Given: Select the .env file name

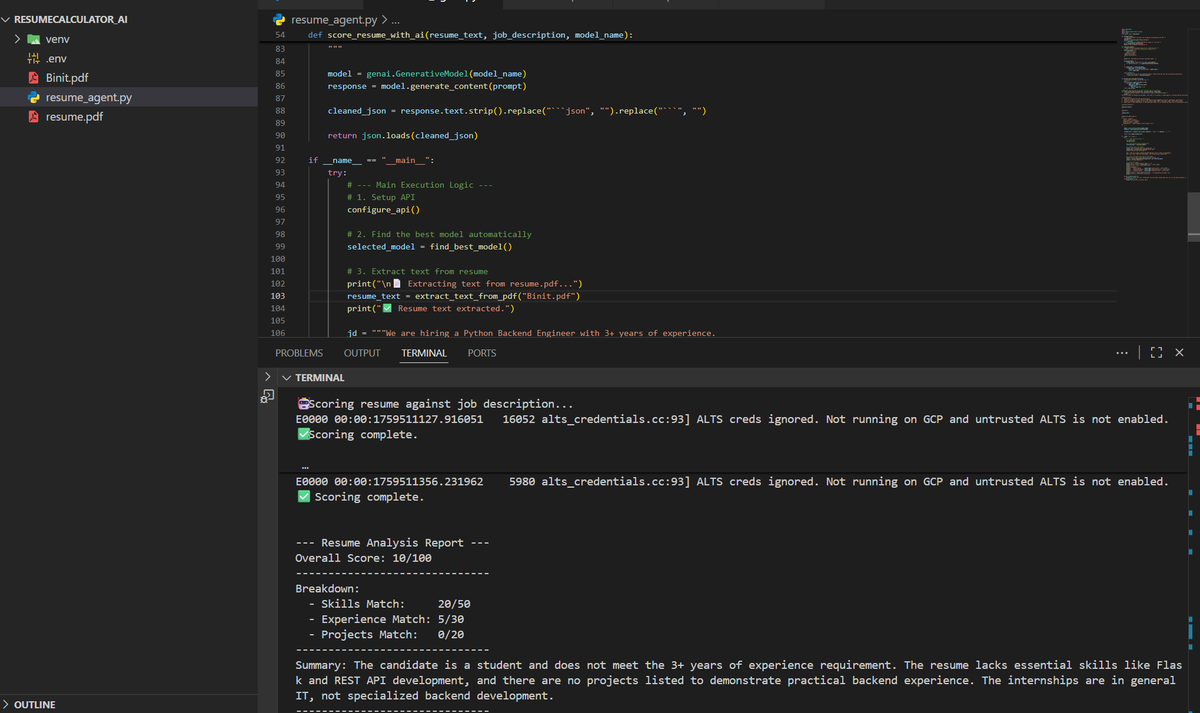Looking at the screenshot, I should click(x=56, y=58).
